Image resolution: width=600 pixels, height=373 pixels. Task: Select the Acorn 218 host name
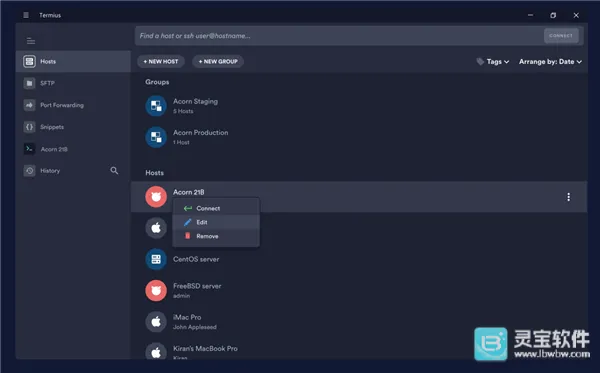click(189, 192)
